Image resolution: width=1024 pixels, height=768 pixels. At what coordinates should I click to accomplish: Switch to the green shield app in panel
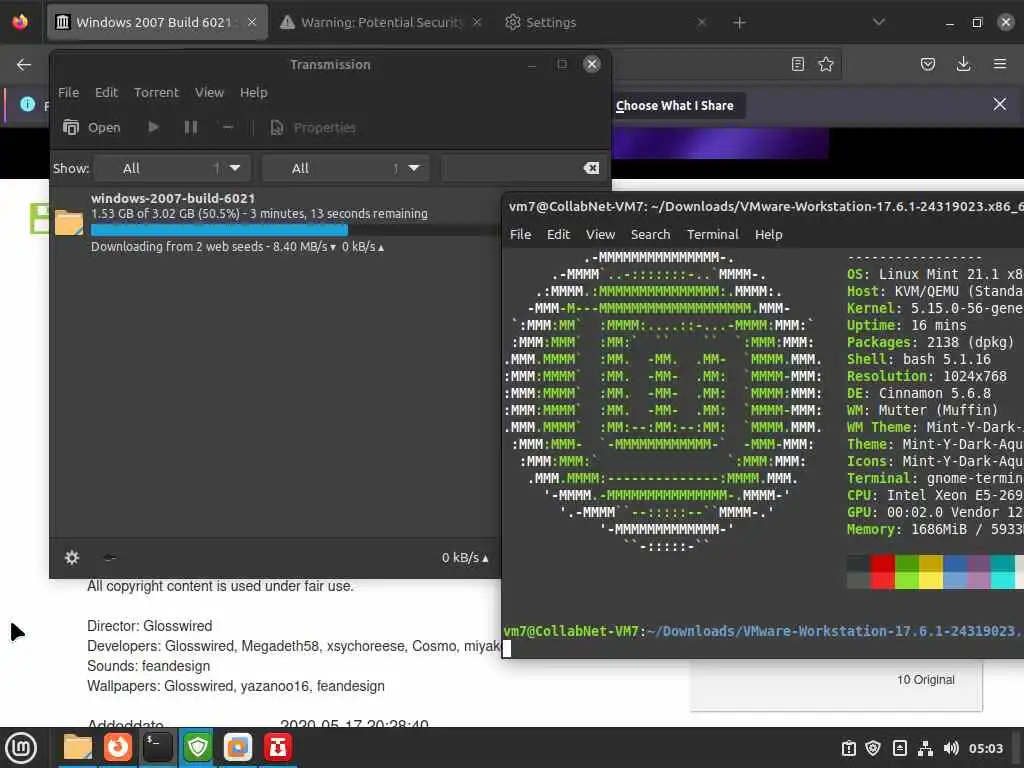(197, 747)
